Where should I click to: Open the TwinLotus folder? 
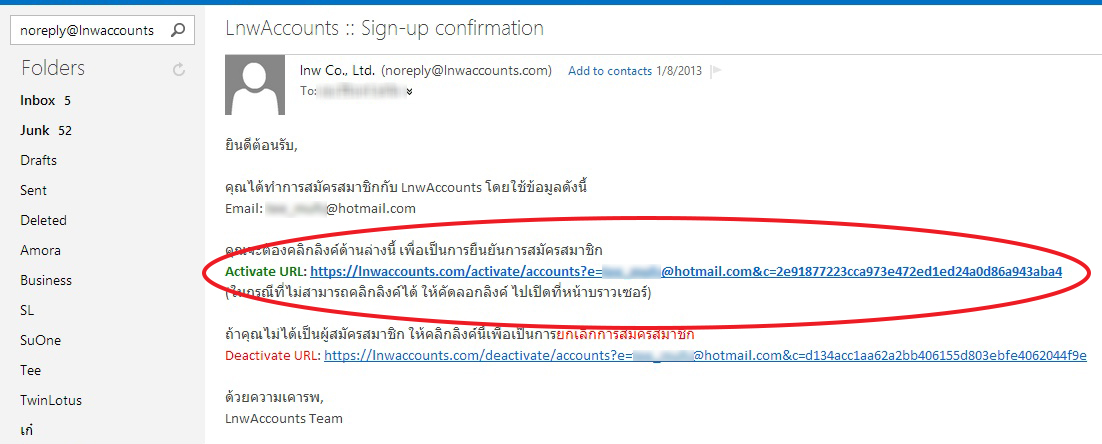point(51,400)
